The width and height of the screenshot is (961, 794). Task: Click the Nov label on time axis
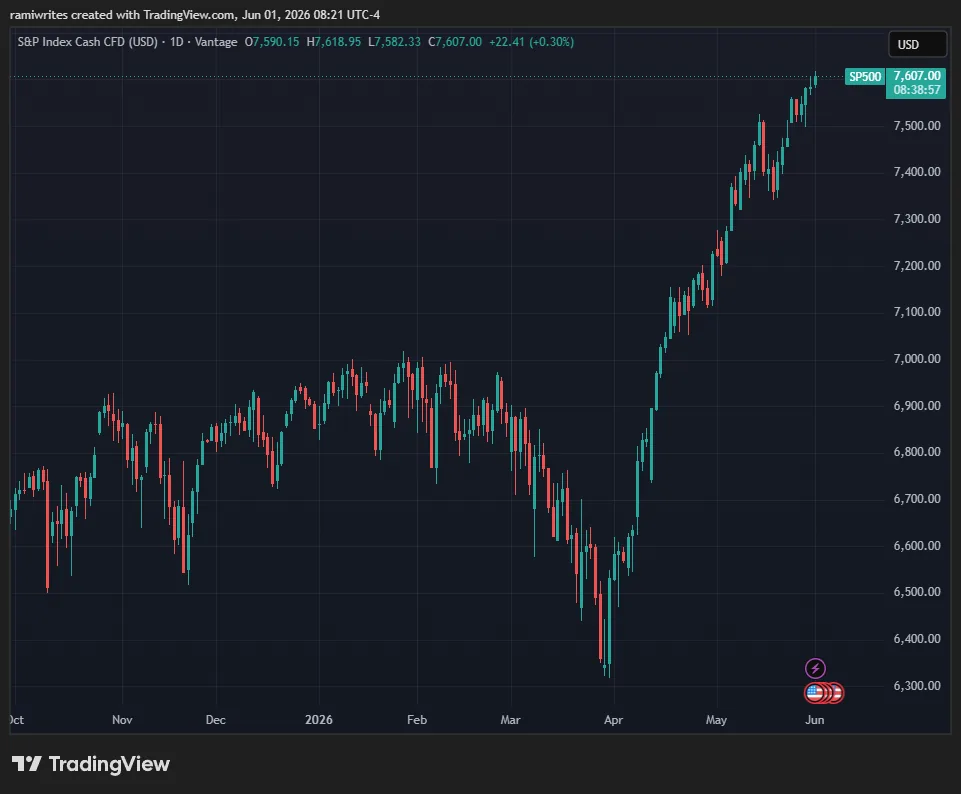point(122,719)
